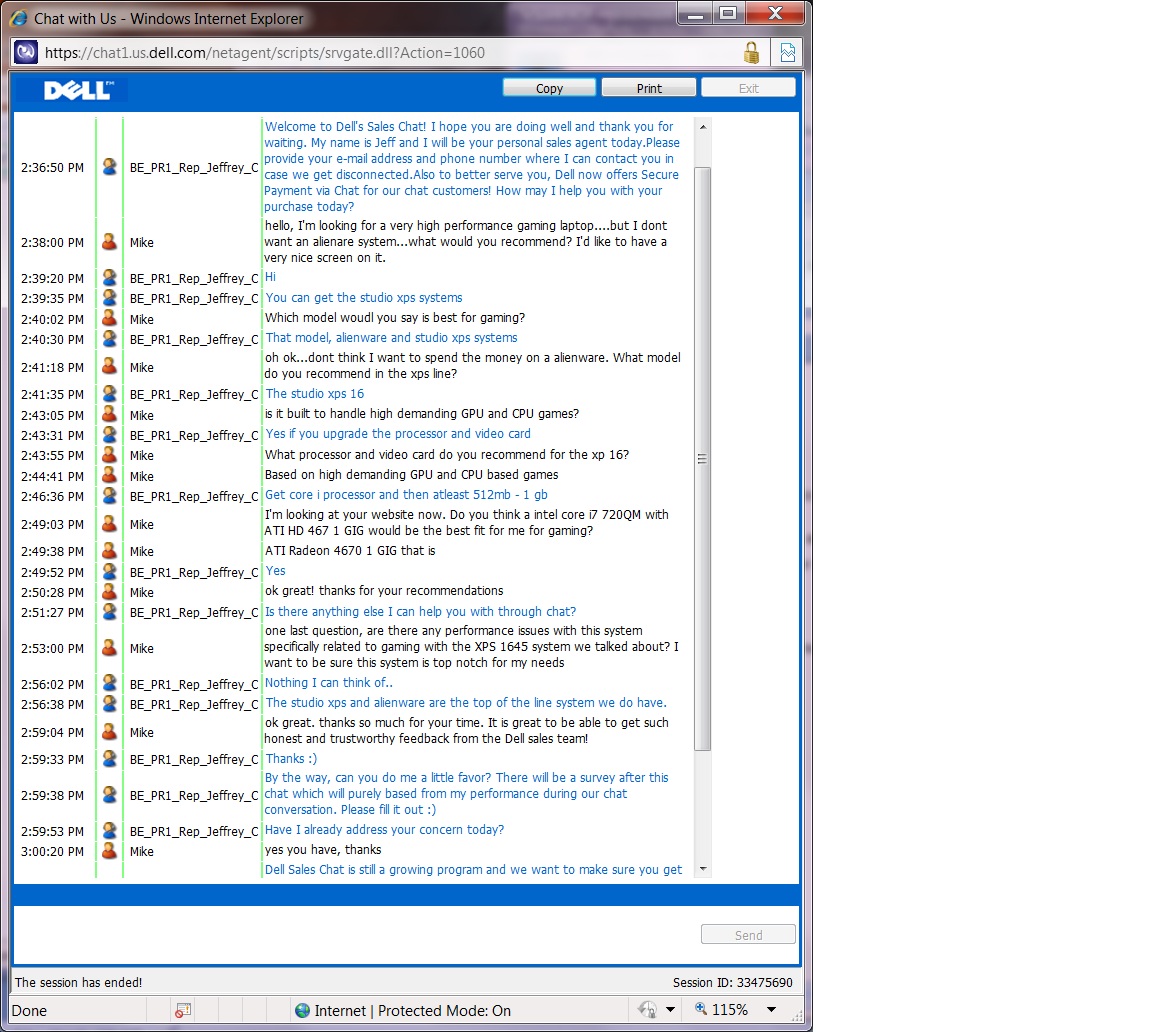This screenshot has height=1032, width=1152.
Task: Click 'Internet | Protected Mode: On' text
Action: click(x=412, y=1011)
